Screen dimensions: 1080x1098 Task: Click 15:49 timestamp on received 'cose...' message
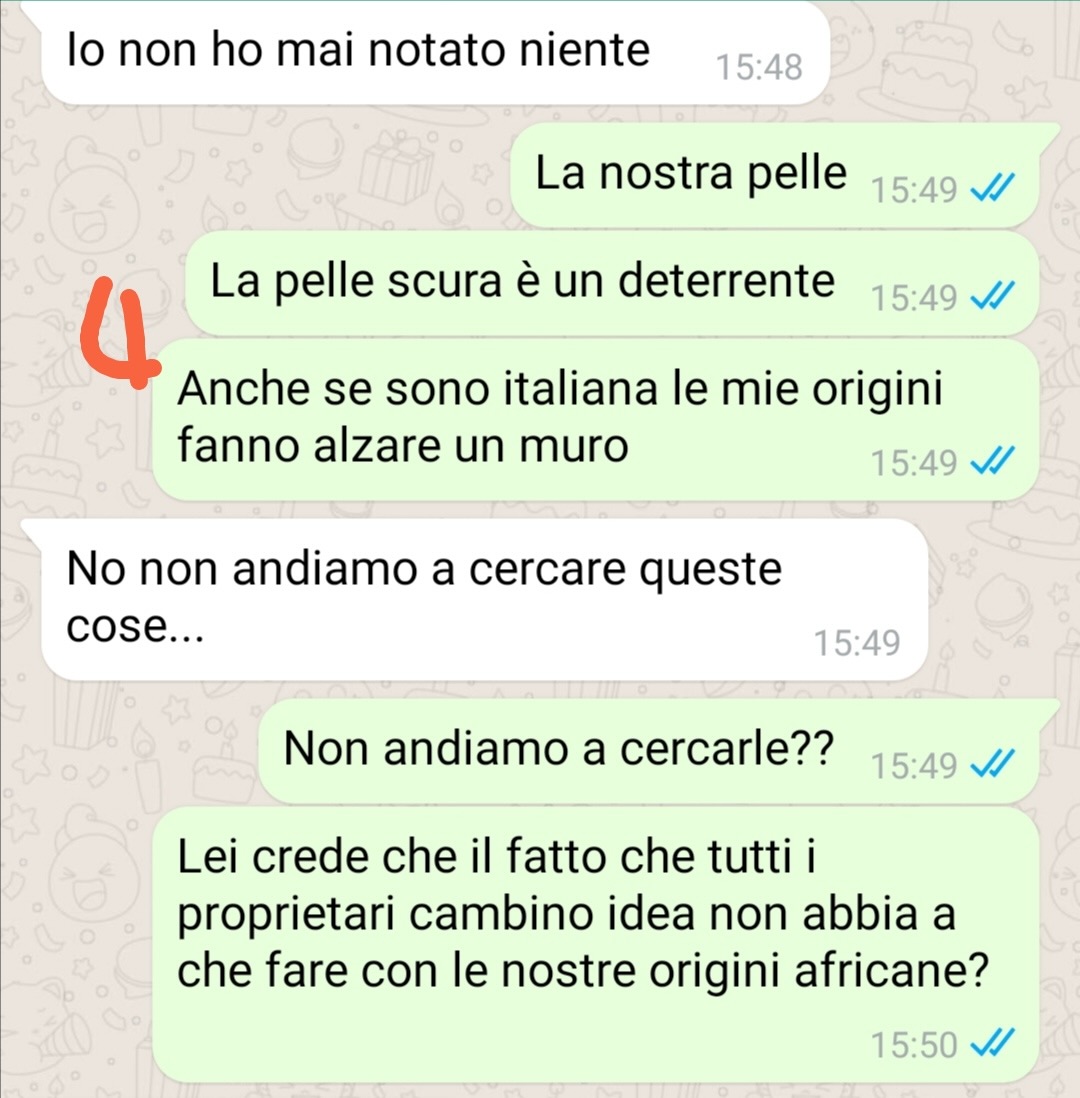pyautogui.click(x=857, y=642)
